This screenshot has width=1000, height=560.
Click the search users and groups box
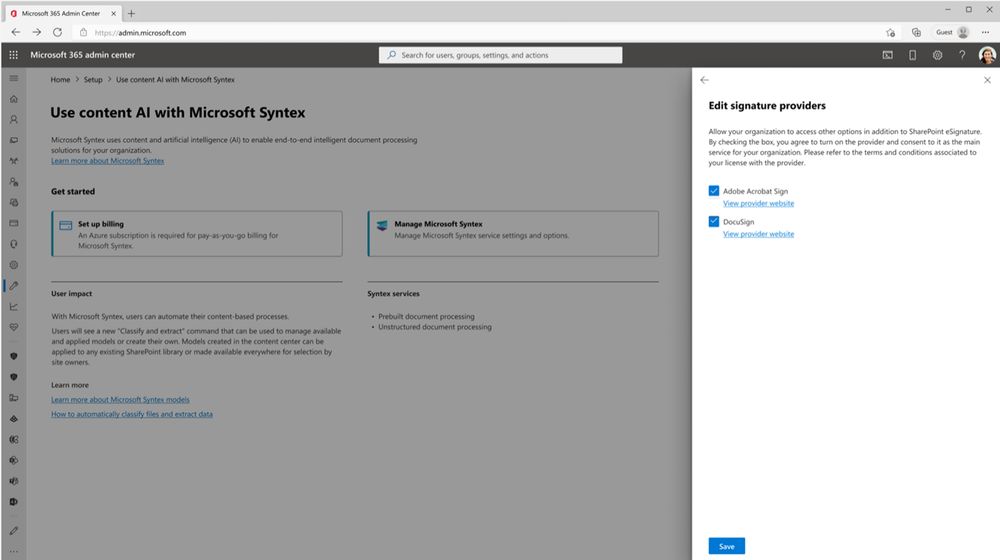pos(501,55)
